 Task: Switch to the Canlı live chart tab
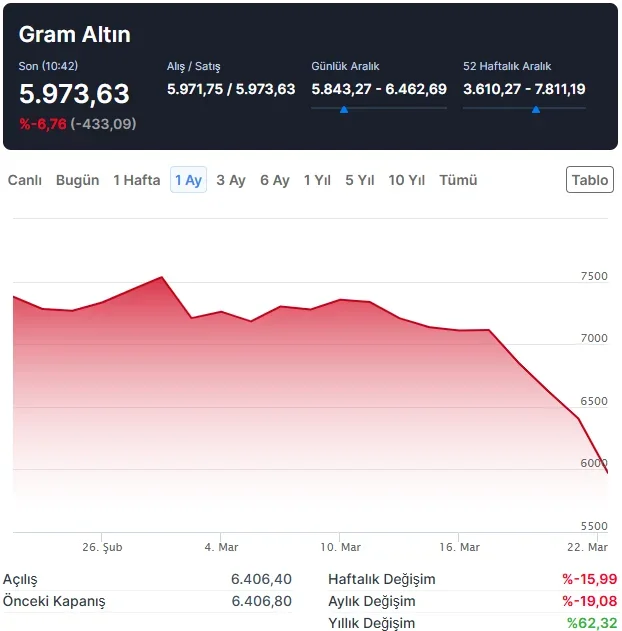click(x=25, y=180)
